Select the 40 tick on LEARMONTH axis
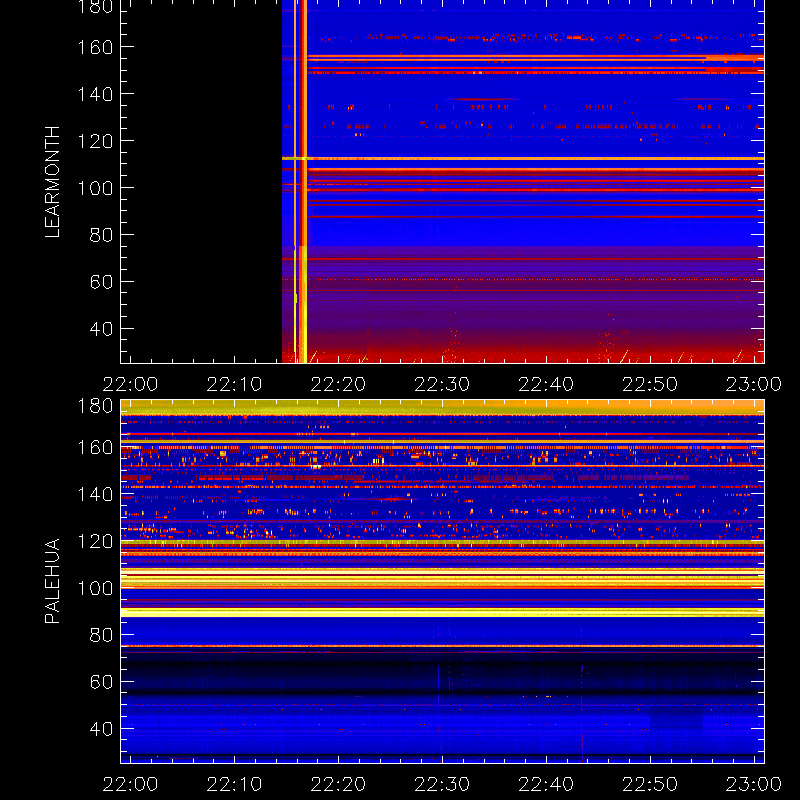 [x=101, y=329]
